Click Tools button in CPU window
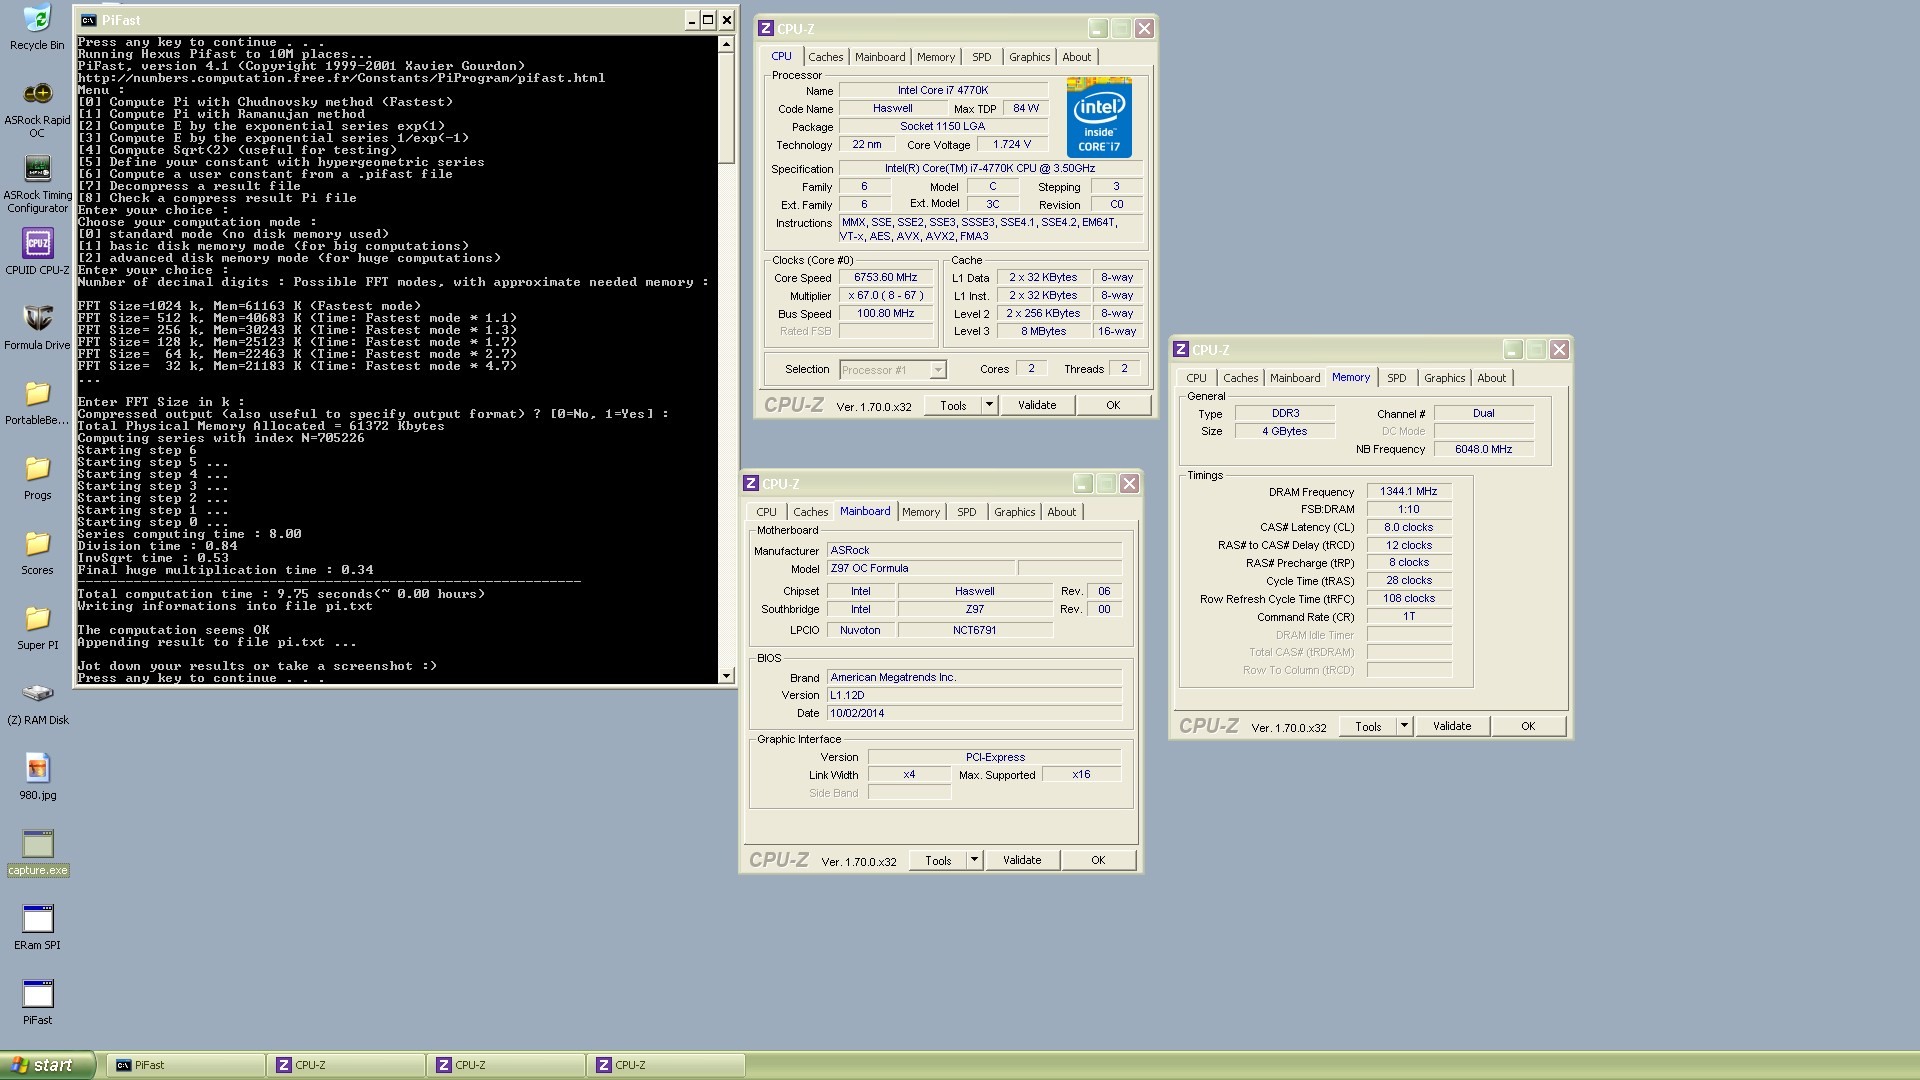This screenshot has width=1920, height=1080. [953, 405]
